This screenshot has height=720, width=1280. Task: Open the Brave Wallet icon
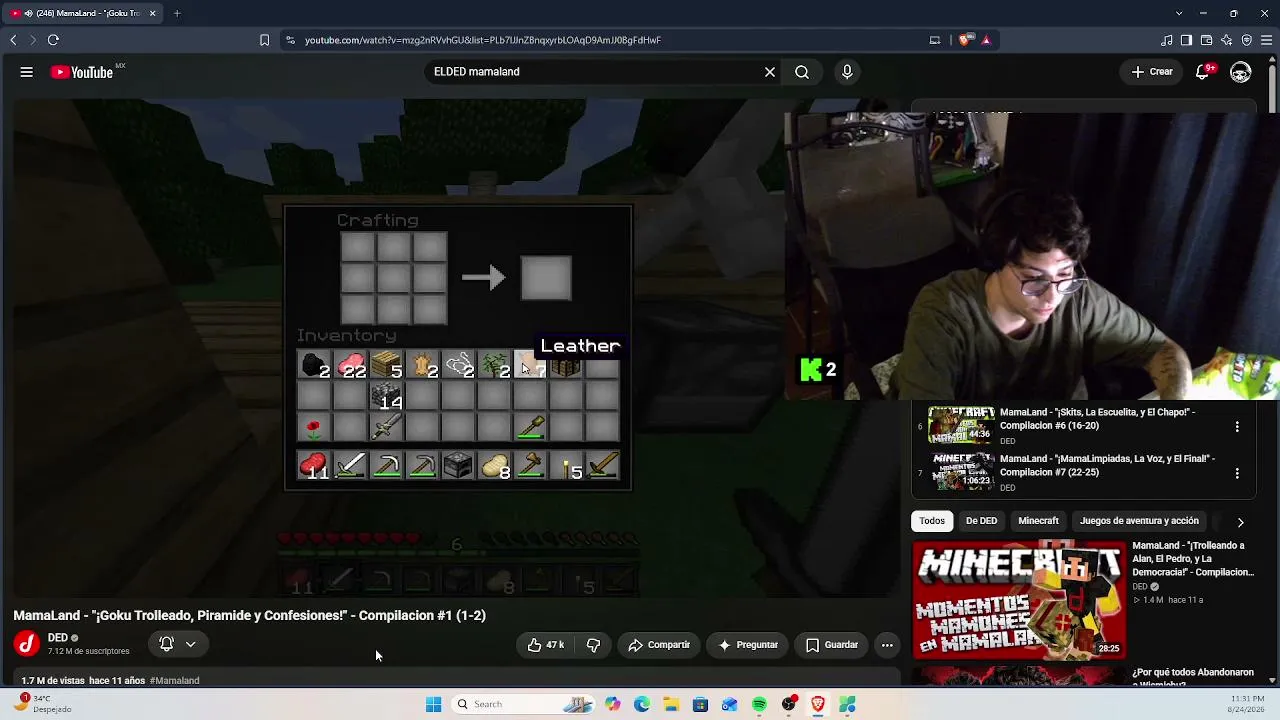point(1206,40)
